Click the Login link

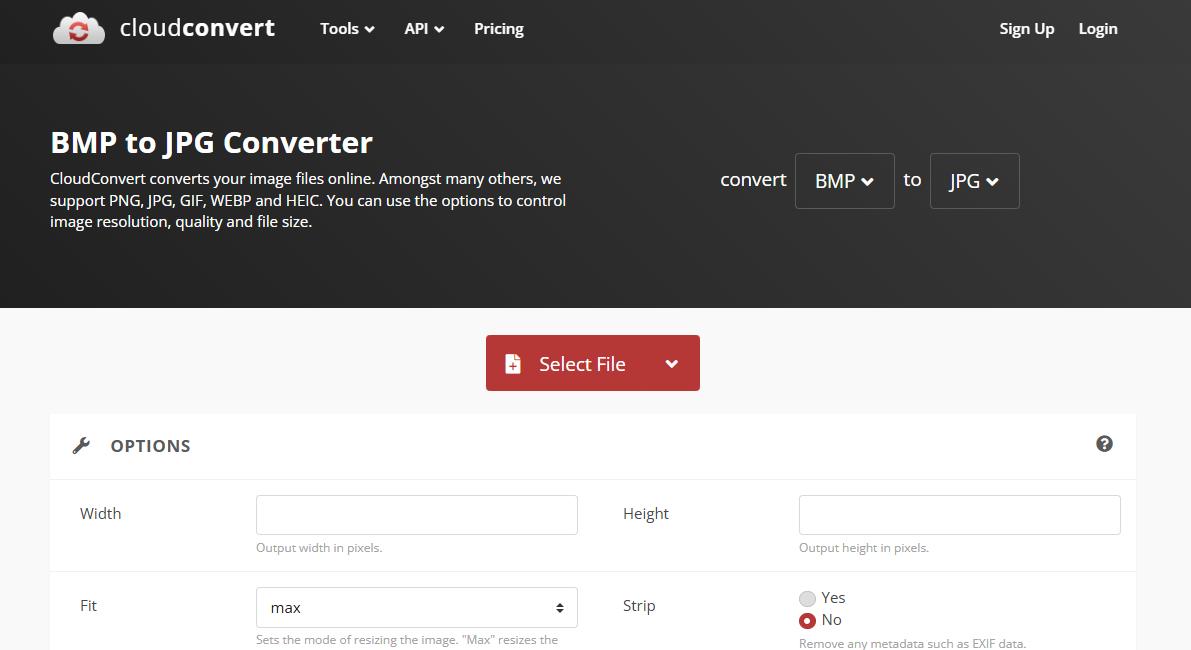1097,29
